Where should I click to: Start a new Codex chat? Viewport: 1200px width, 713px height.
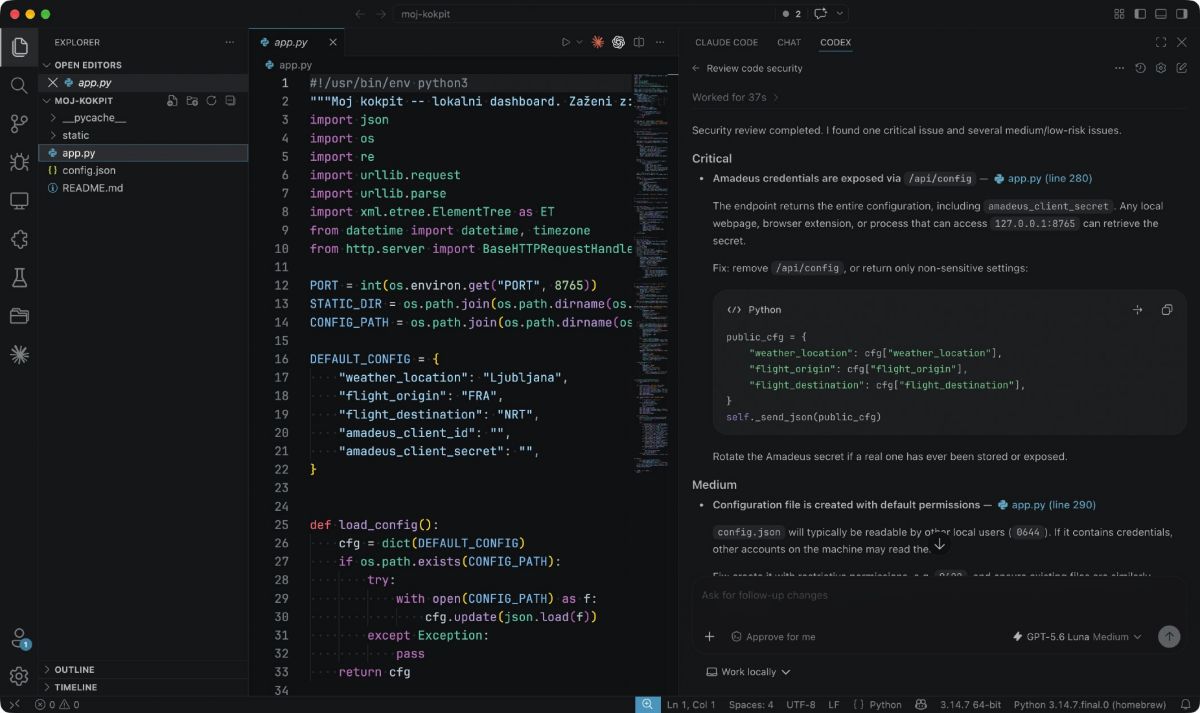1182,68
